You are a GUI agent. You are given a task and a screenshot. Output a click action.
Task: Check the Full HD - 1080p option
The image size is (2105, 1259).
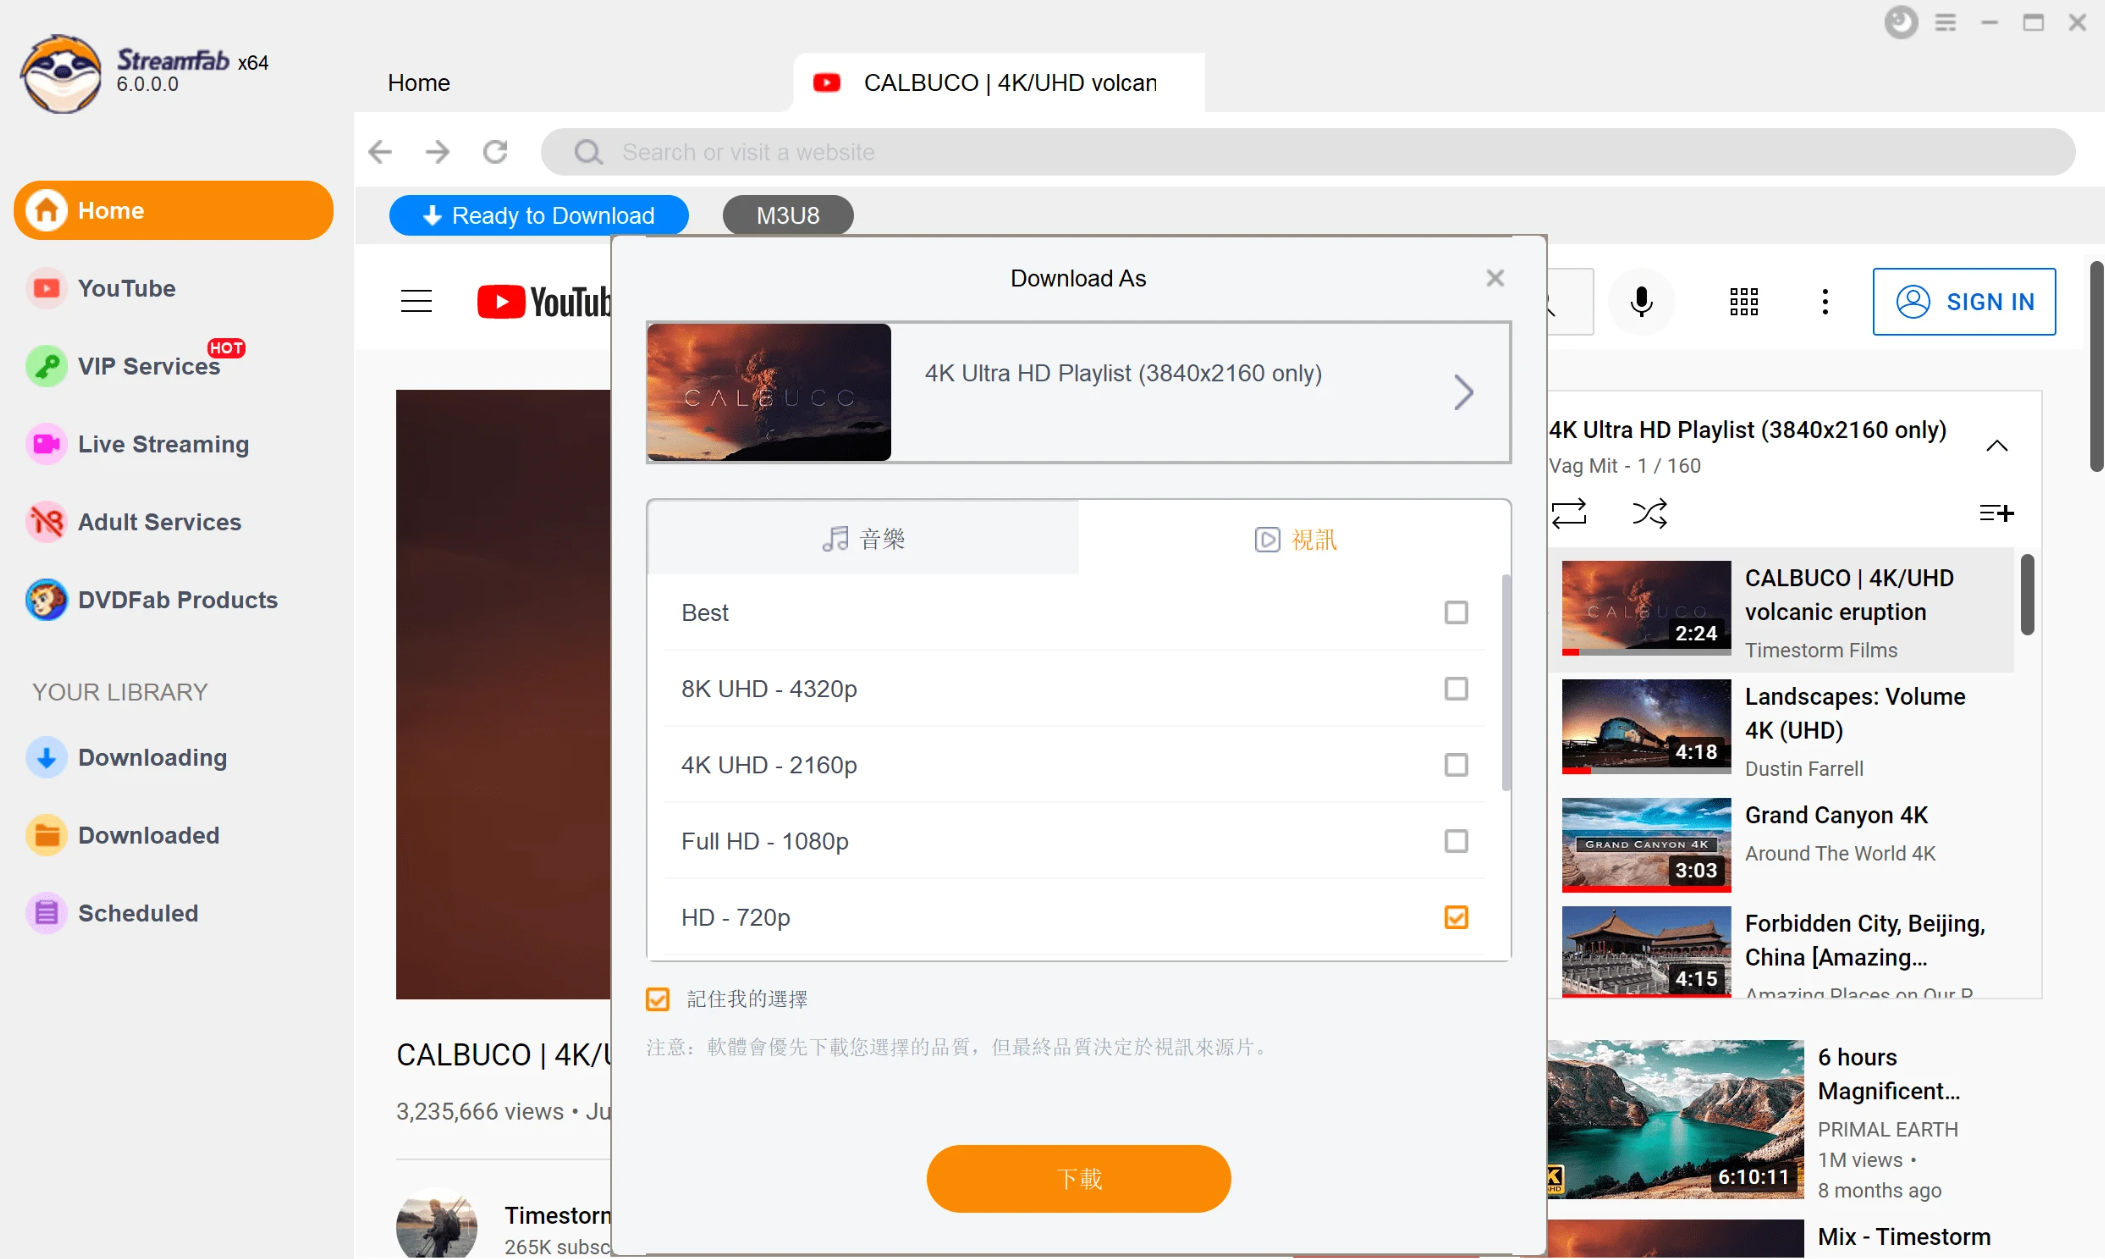point(1456,840)
